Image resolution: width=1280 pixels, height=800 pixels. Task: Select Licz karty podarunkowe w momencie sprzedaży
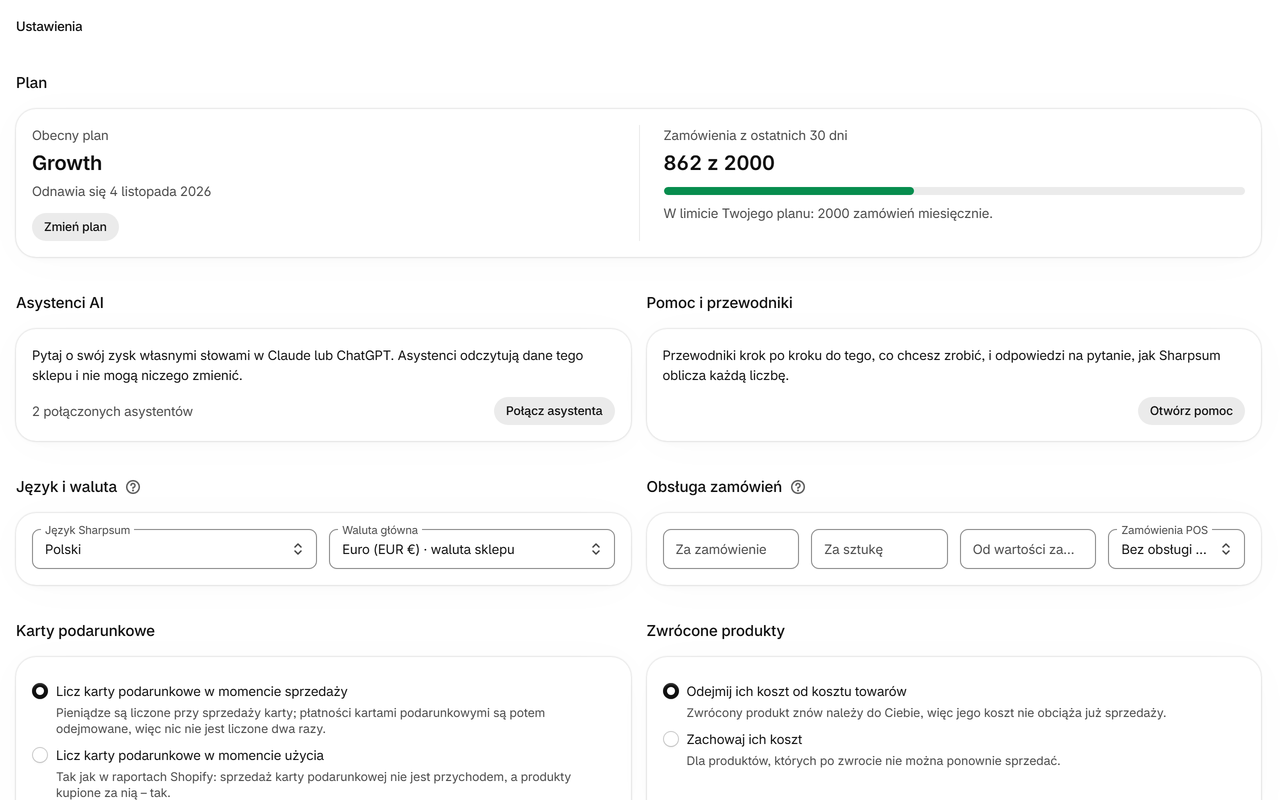[40, 691]
